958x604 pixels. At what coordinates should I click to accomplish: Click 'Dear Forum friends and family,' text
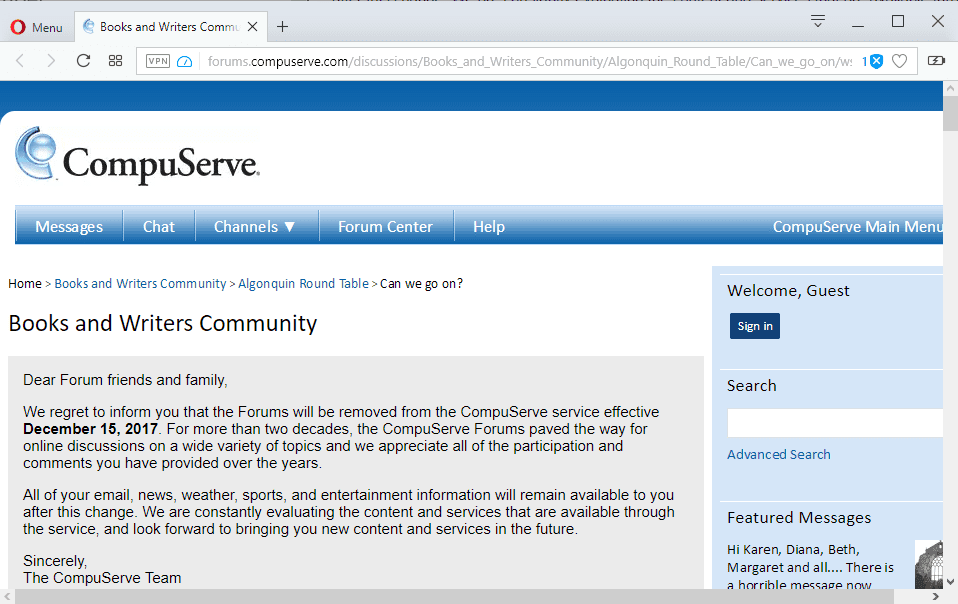125,380
